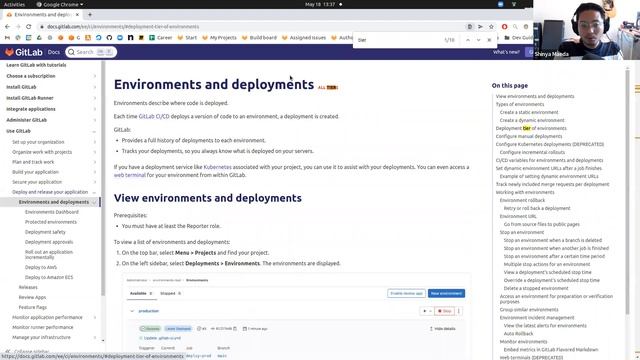This screenshot has height=360, width=640.
Task: Open the Ubuntu Activities overview
Action: (14, 4)
